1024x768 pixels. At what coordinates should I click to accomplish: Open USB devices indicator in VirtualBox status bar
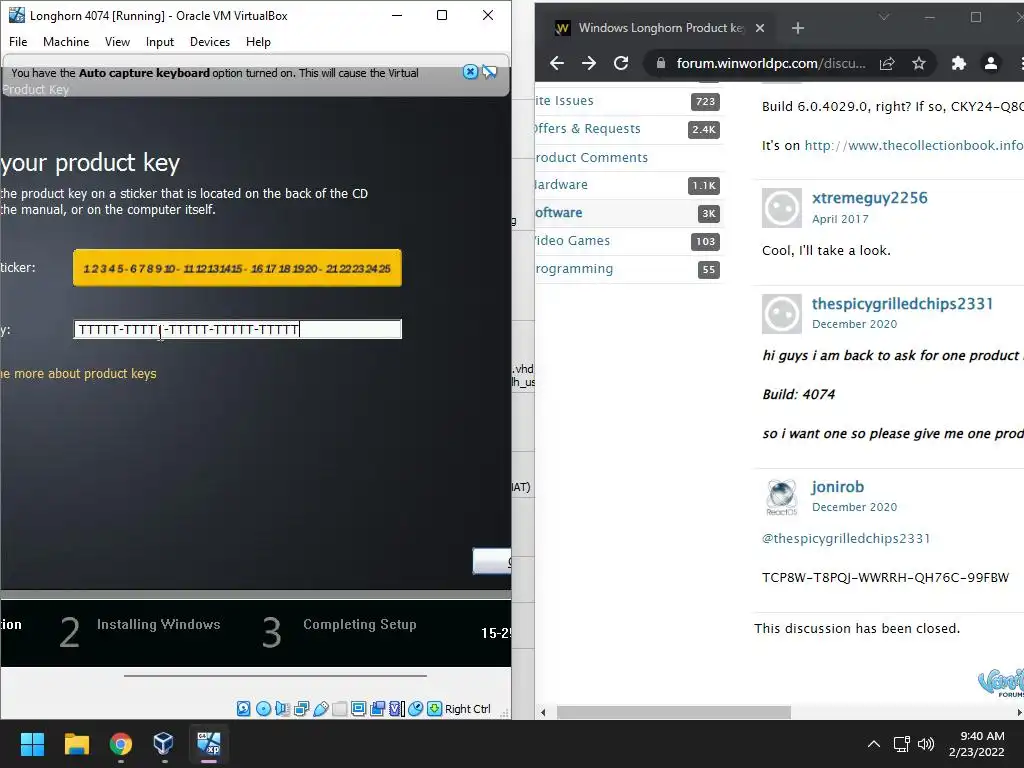click(x=321, y=709)
